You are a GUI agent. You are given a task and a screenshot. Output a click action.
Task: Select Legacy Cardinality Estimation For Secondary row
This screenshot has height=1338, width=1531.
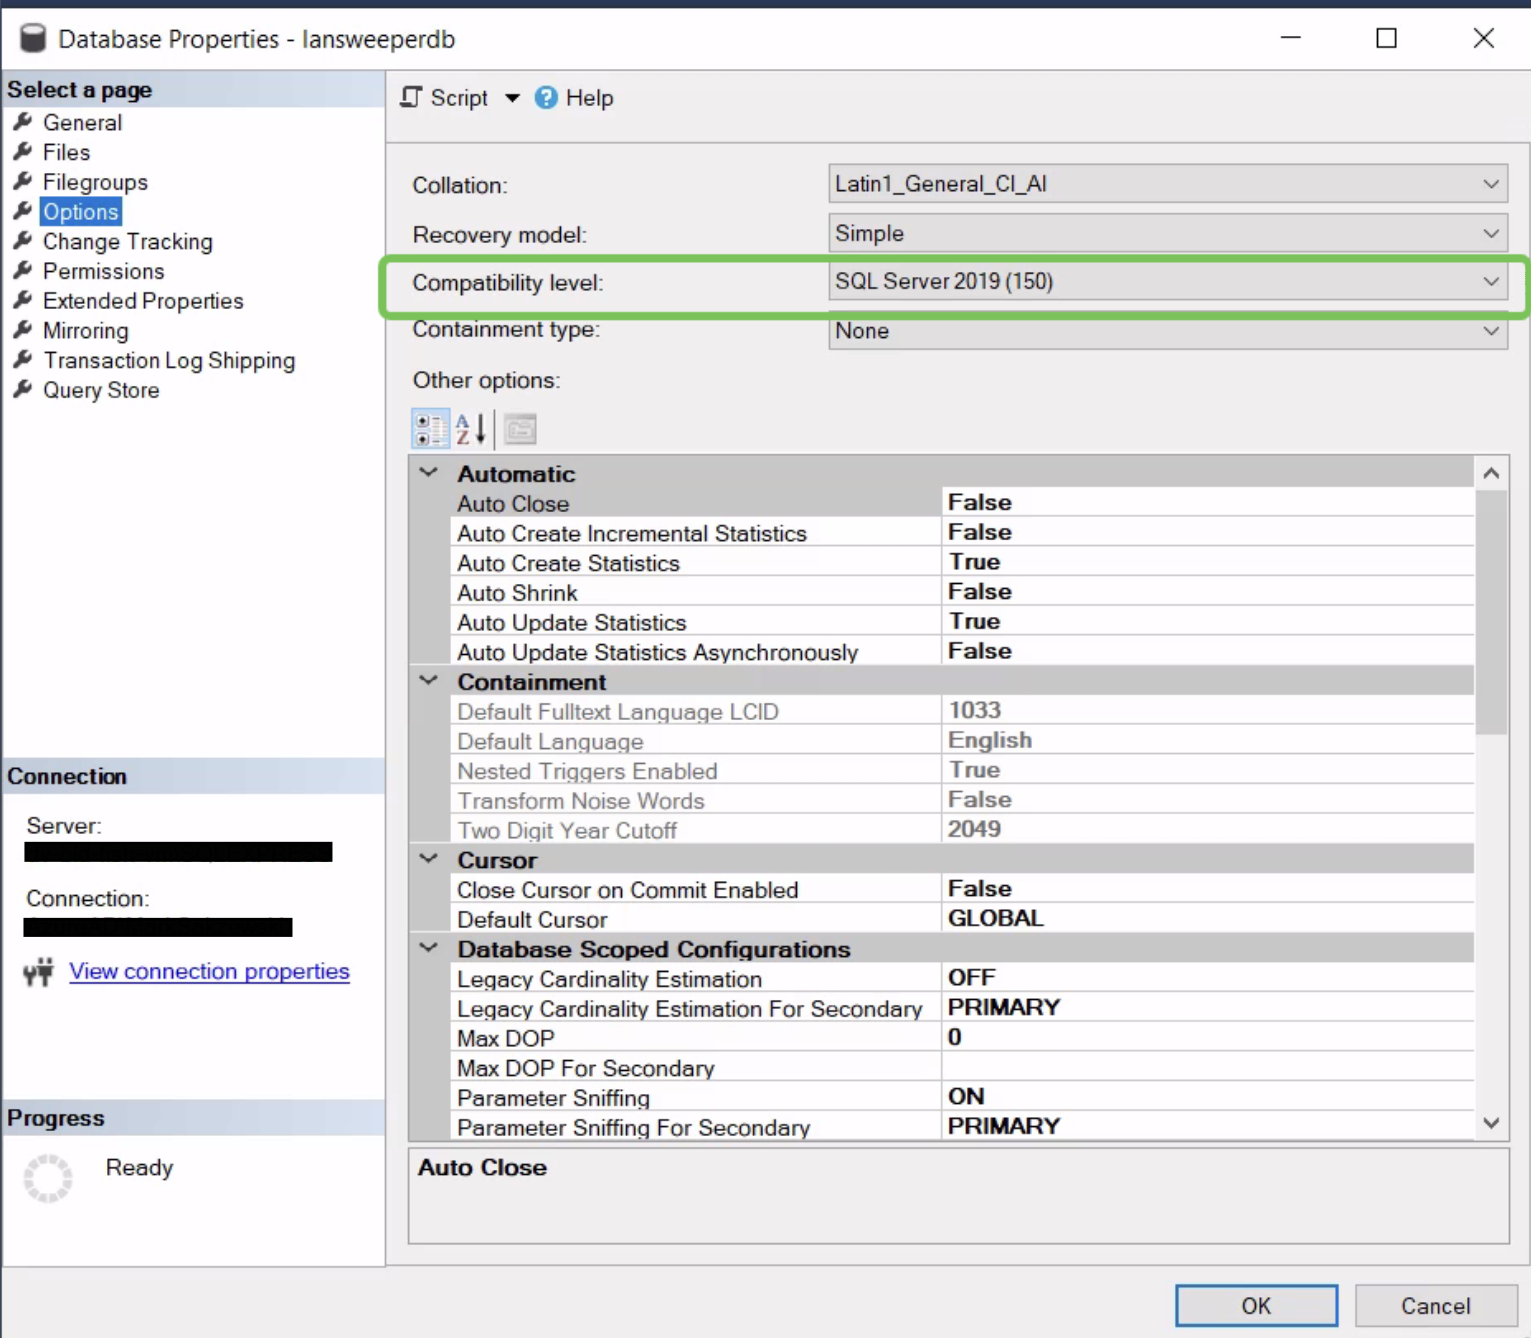coord(963,1008)
